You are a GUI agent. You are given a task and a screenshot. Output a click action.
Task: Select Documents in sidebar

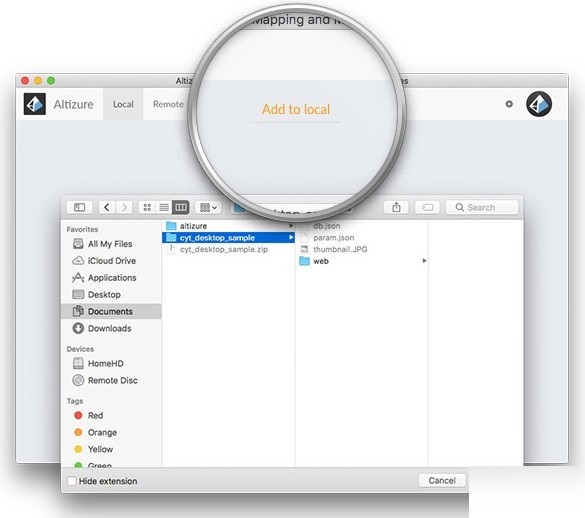click(x=111, y=311)
